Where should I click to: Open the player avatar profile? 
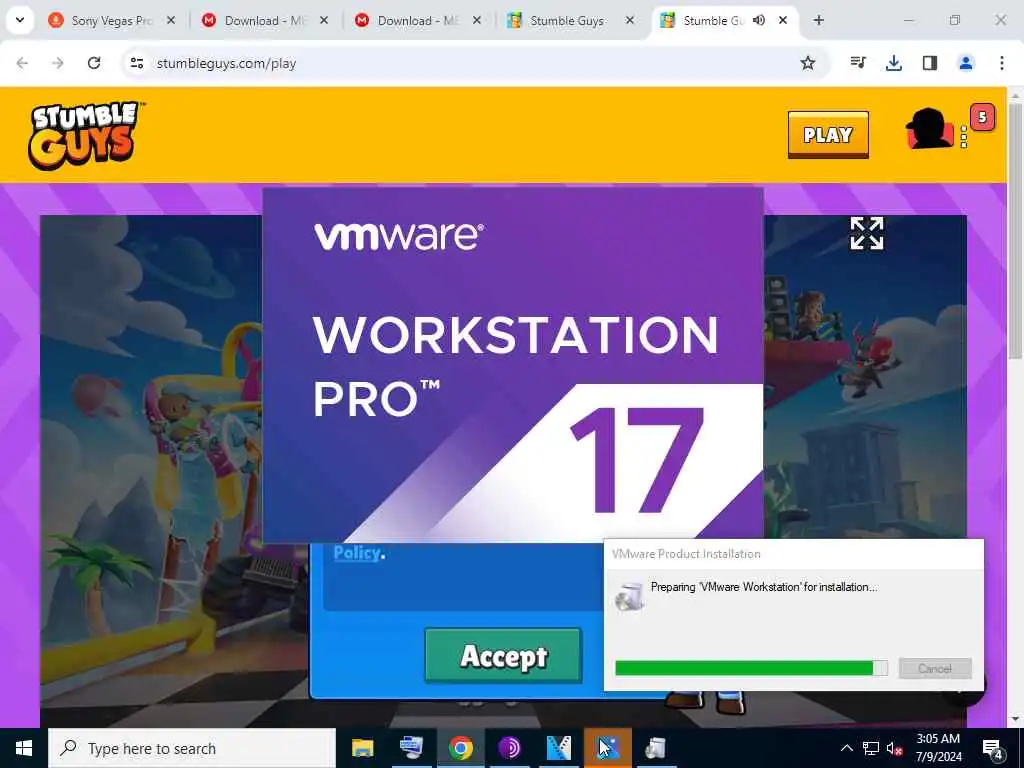pos(929,129)
